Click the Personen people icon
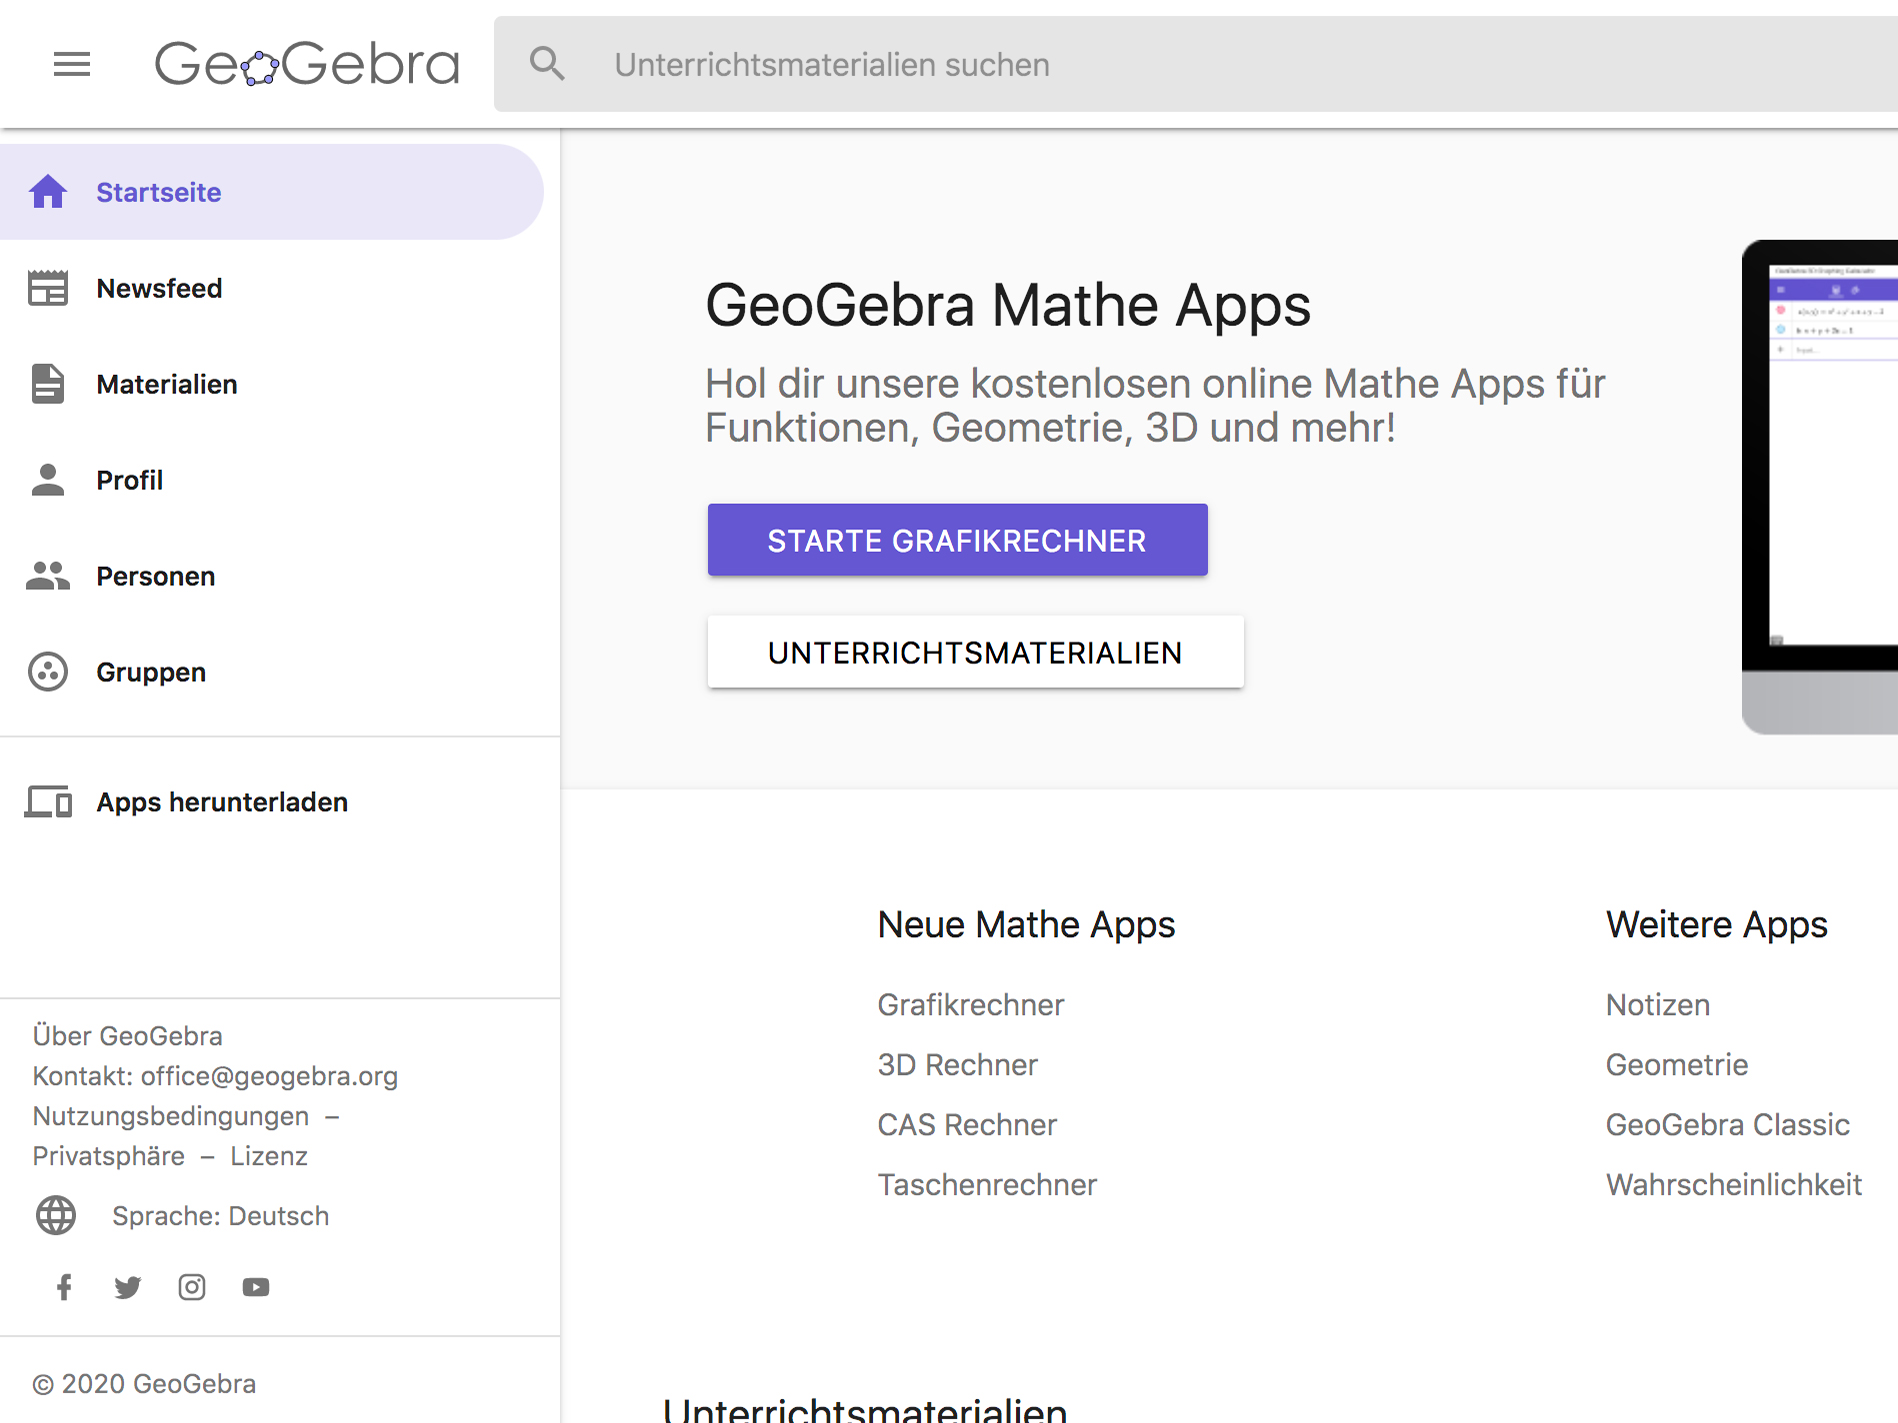 pyautogui.click(x=48, y=576)
